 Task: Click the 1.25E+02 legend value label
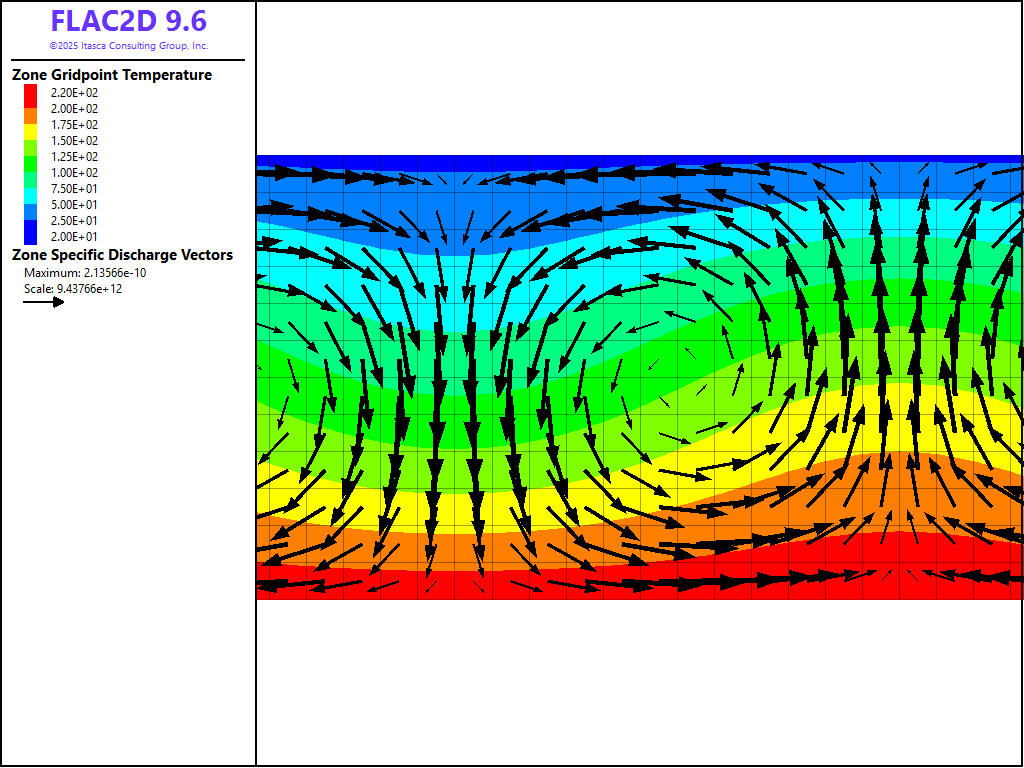pyautogui.click(x=75, y=156)
